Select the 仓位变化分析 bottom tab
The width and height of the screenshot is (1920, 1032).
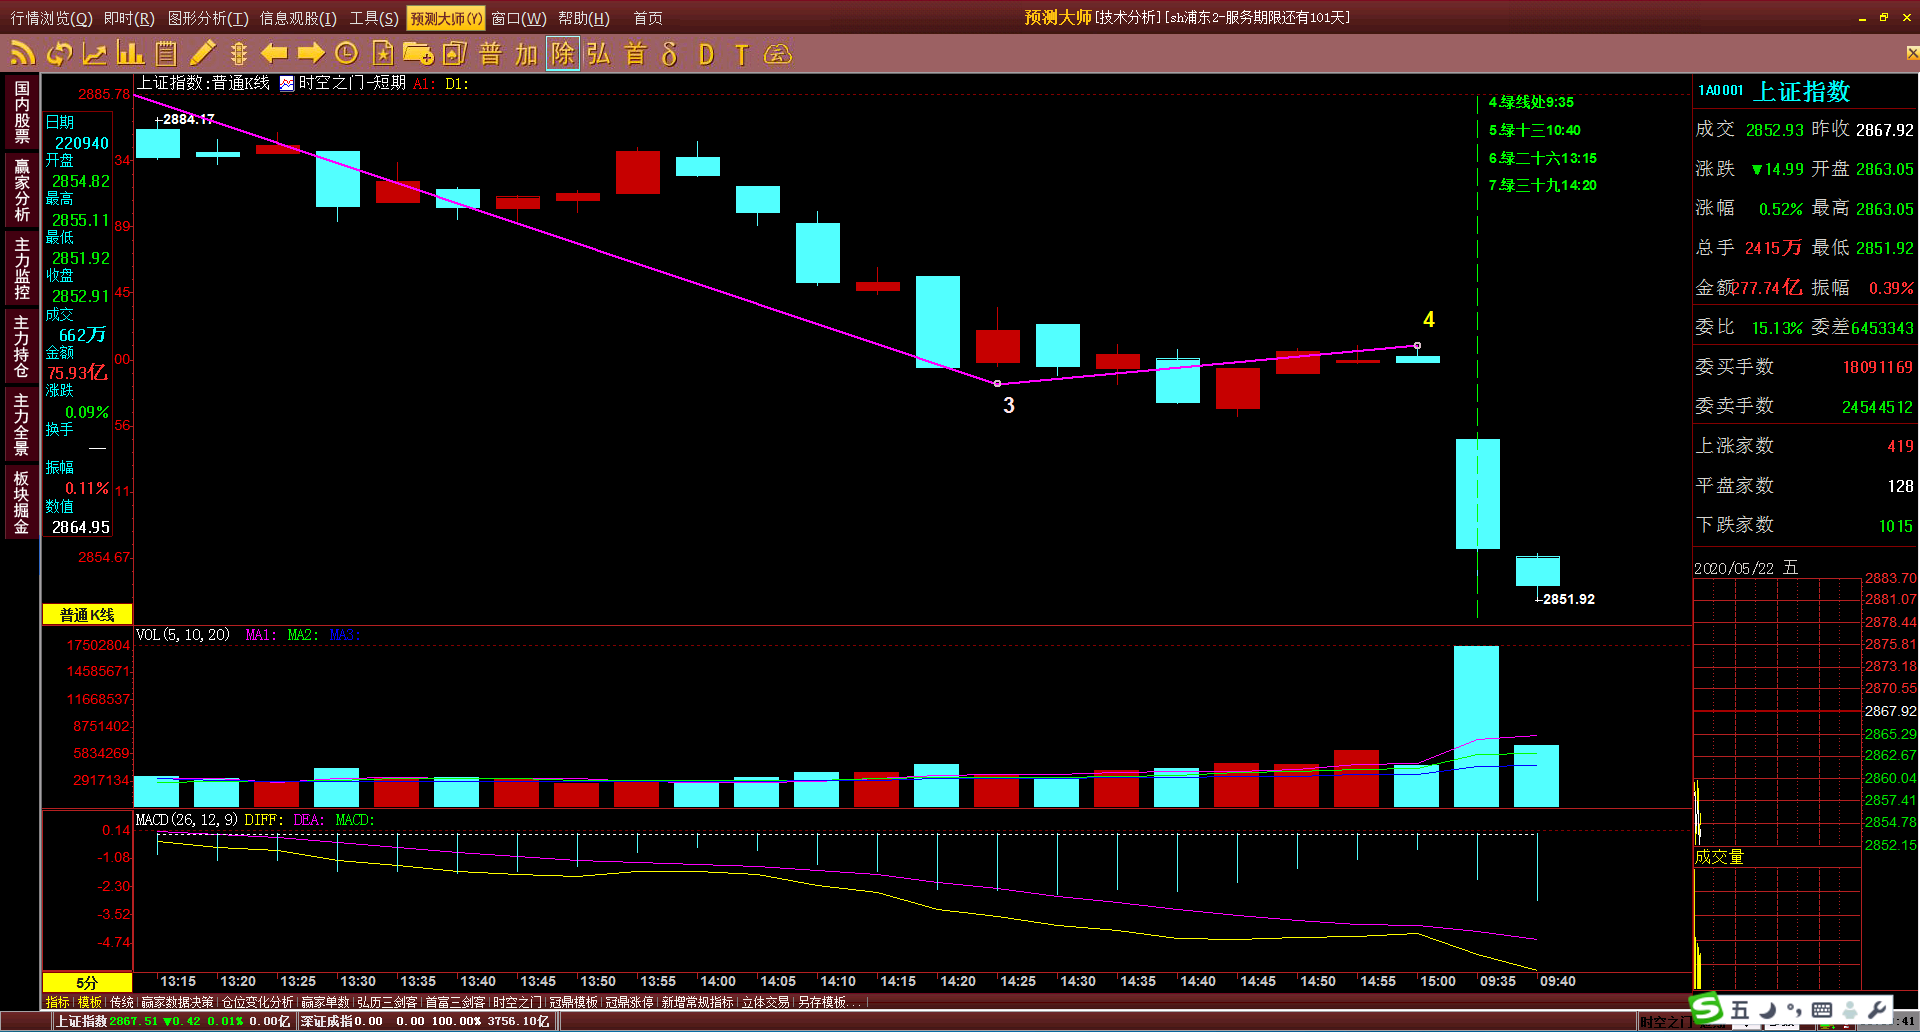point(257,1002)
